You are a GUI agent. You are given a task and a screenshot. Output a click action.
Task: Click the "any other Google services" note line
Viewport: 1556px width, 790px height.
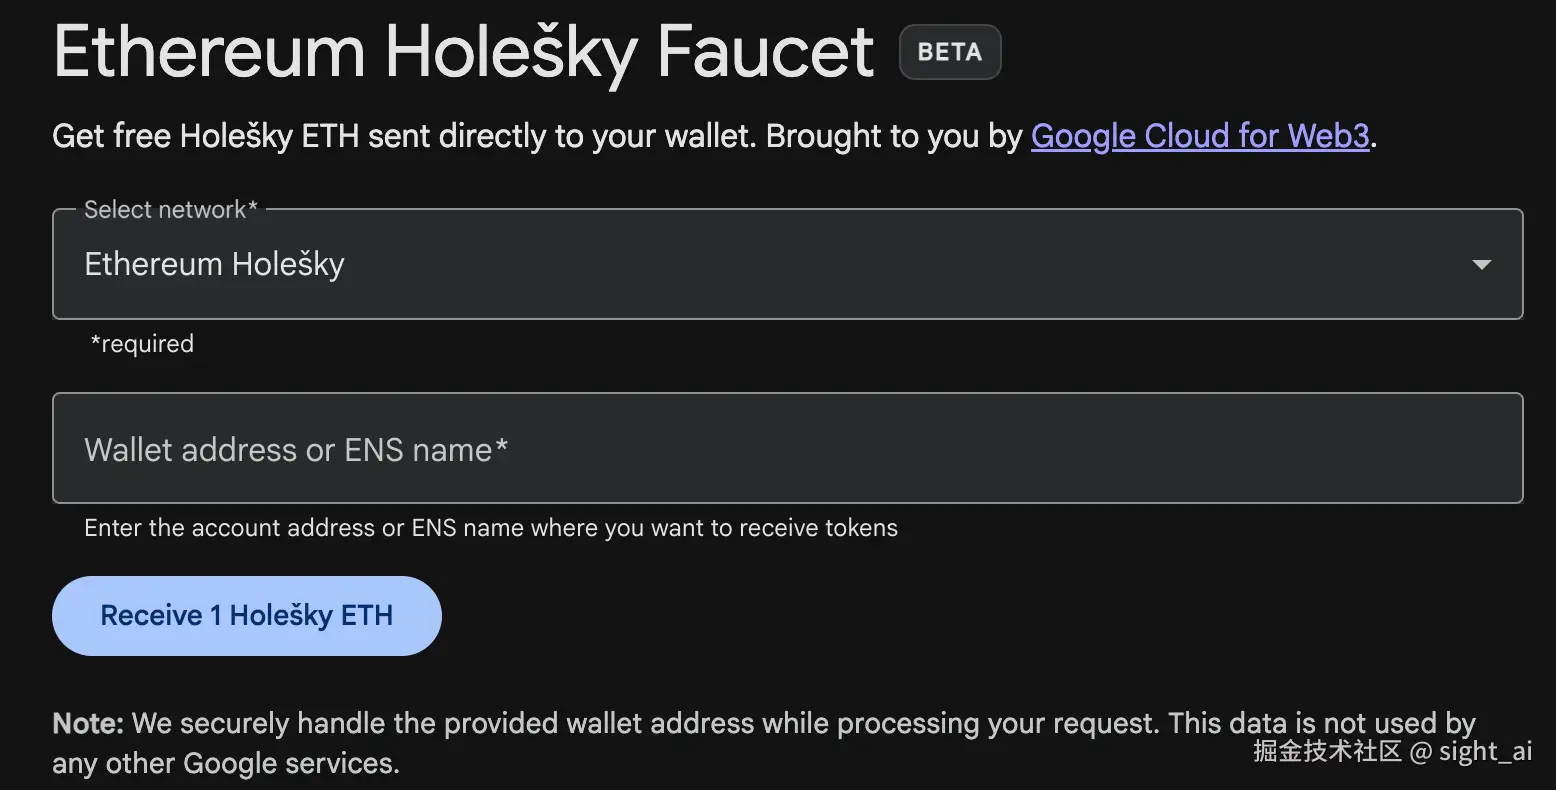[226, 764]
